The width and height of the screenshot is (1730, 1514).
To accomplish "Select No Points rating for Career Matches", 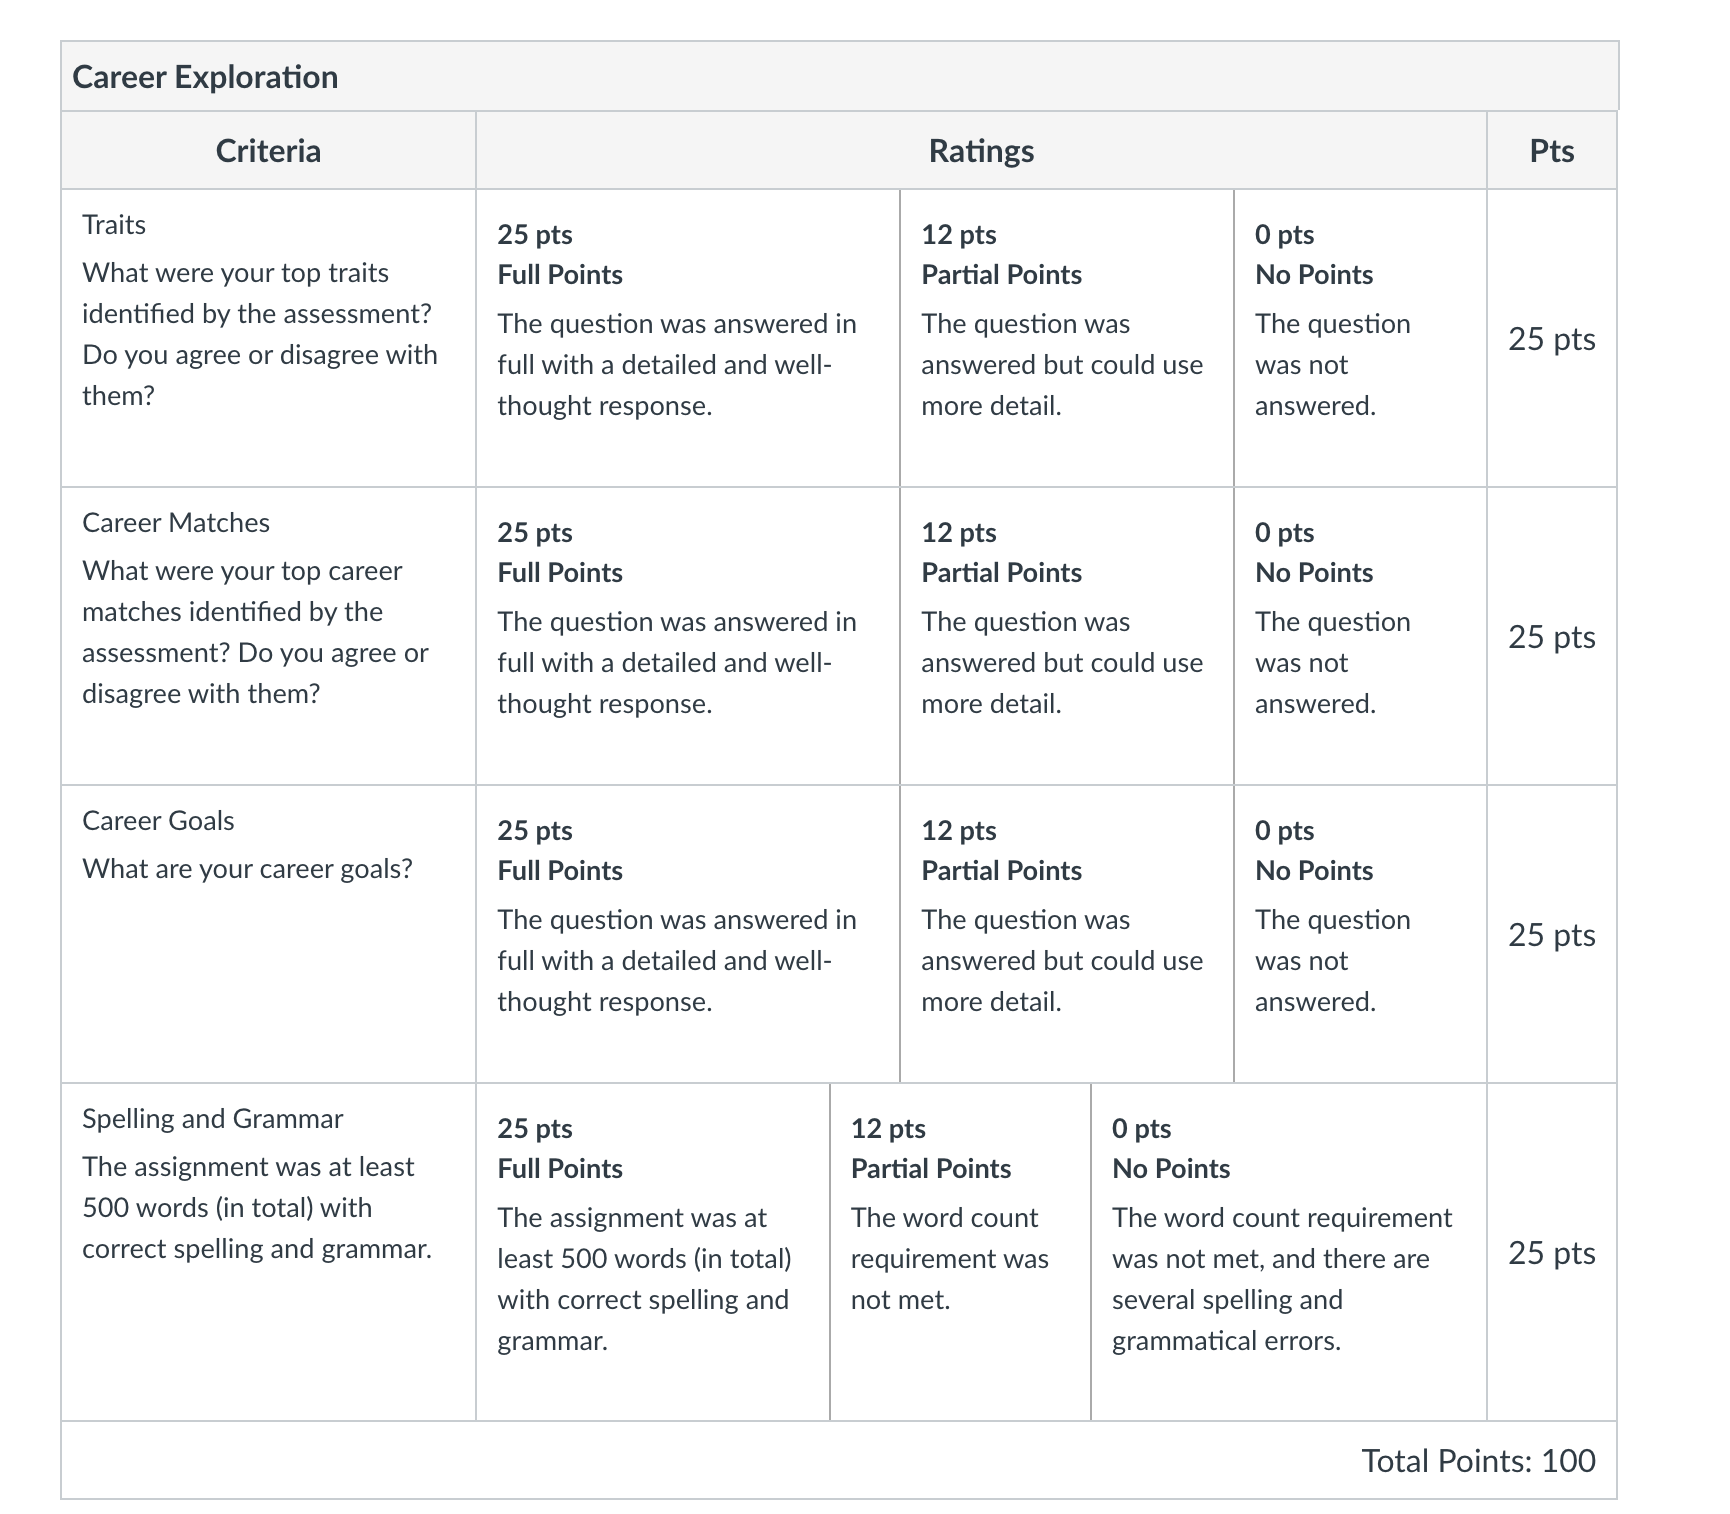I will (x=1360, y=636).
